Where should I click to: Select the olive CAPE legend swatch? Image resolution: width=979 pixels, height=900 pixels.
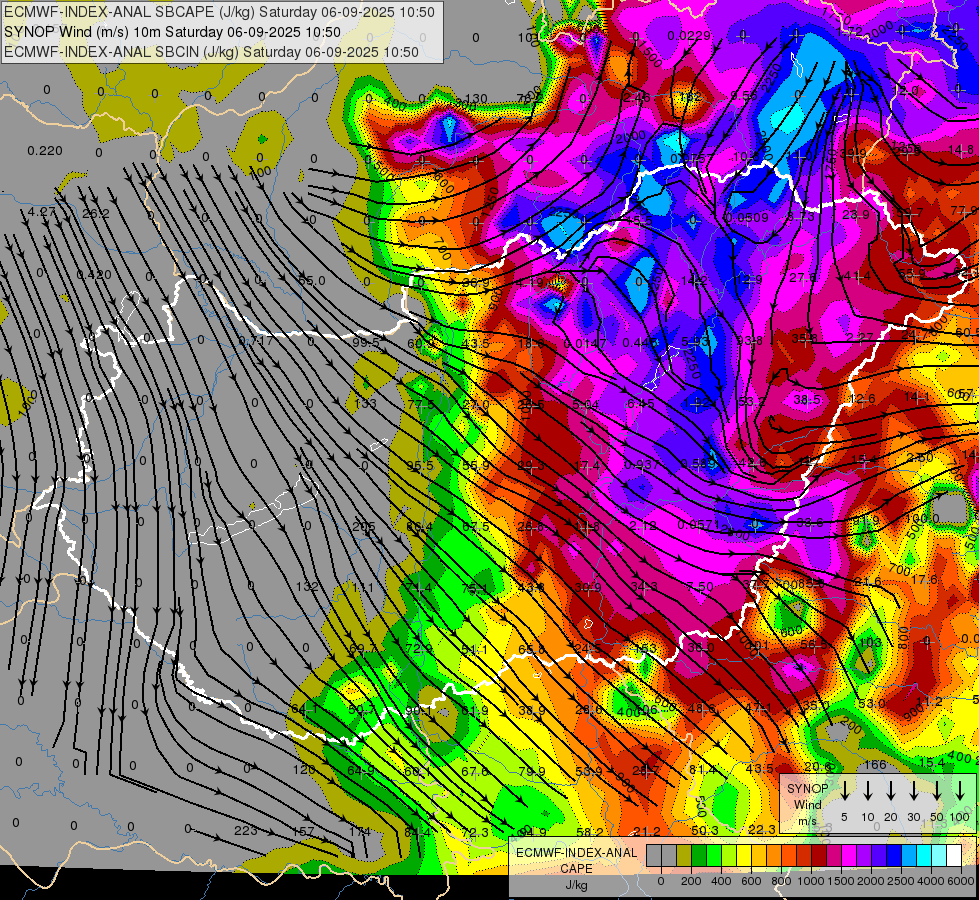click(x=684, y=855)
